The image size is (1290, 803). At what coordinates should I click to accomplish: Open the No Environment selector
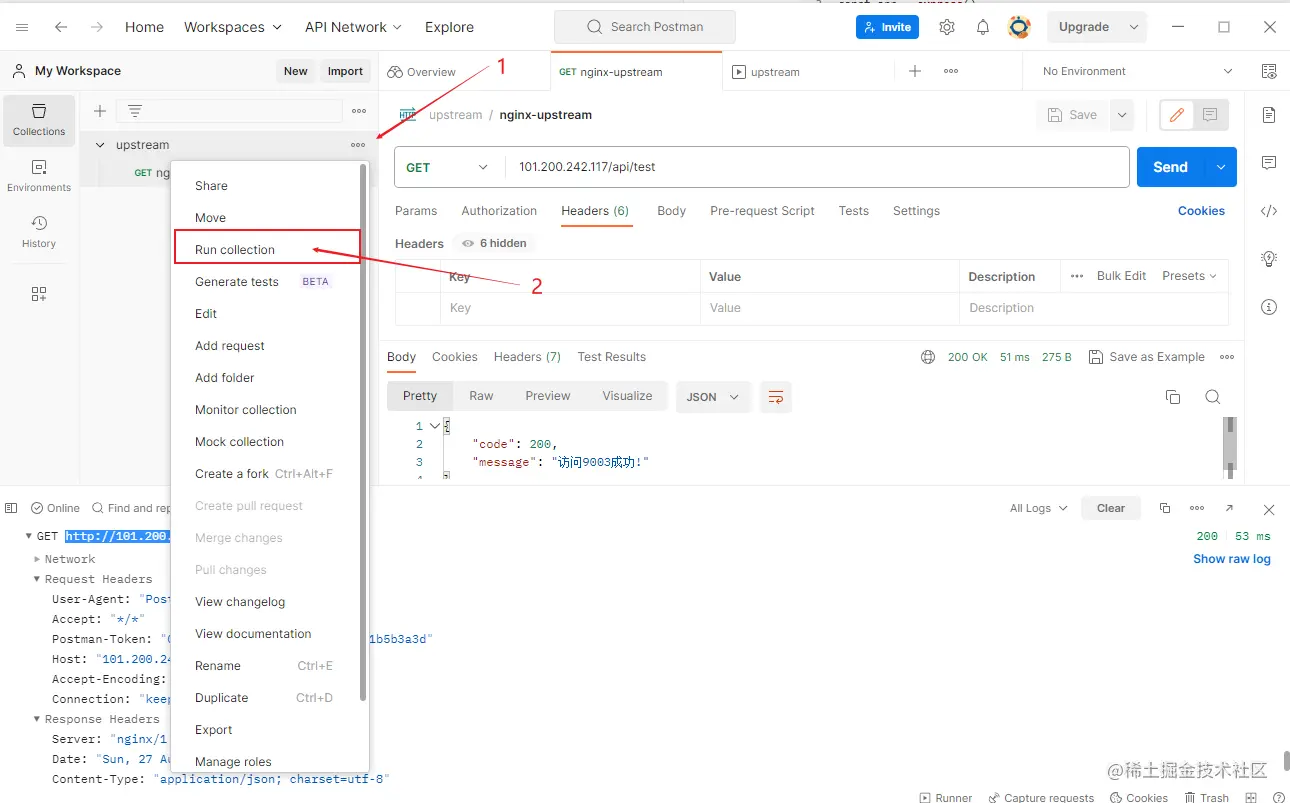[1138, 71]
